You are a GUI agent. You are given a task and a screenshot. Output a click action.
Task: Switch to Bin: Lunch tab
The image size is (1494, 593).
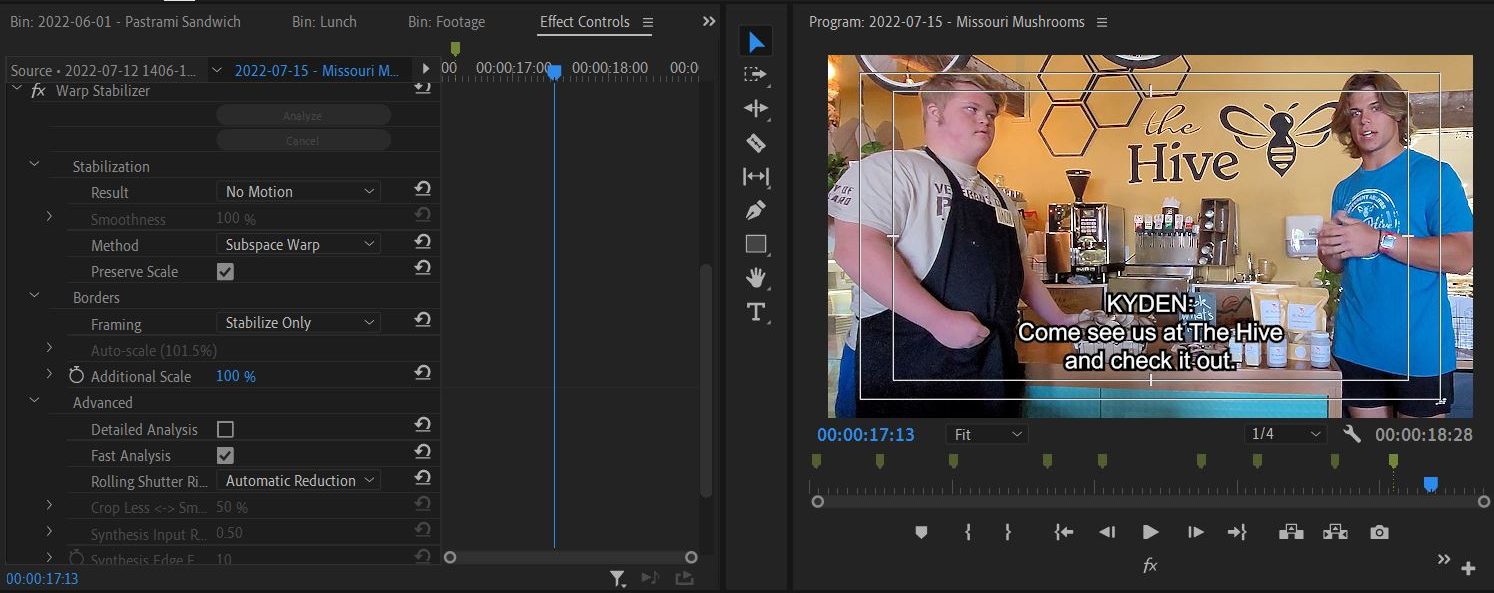click(324, 21)
